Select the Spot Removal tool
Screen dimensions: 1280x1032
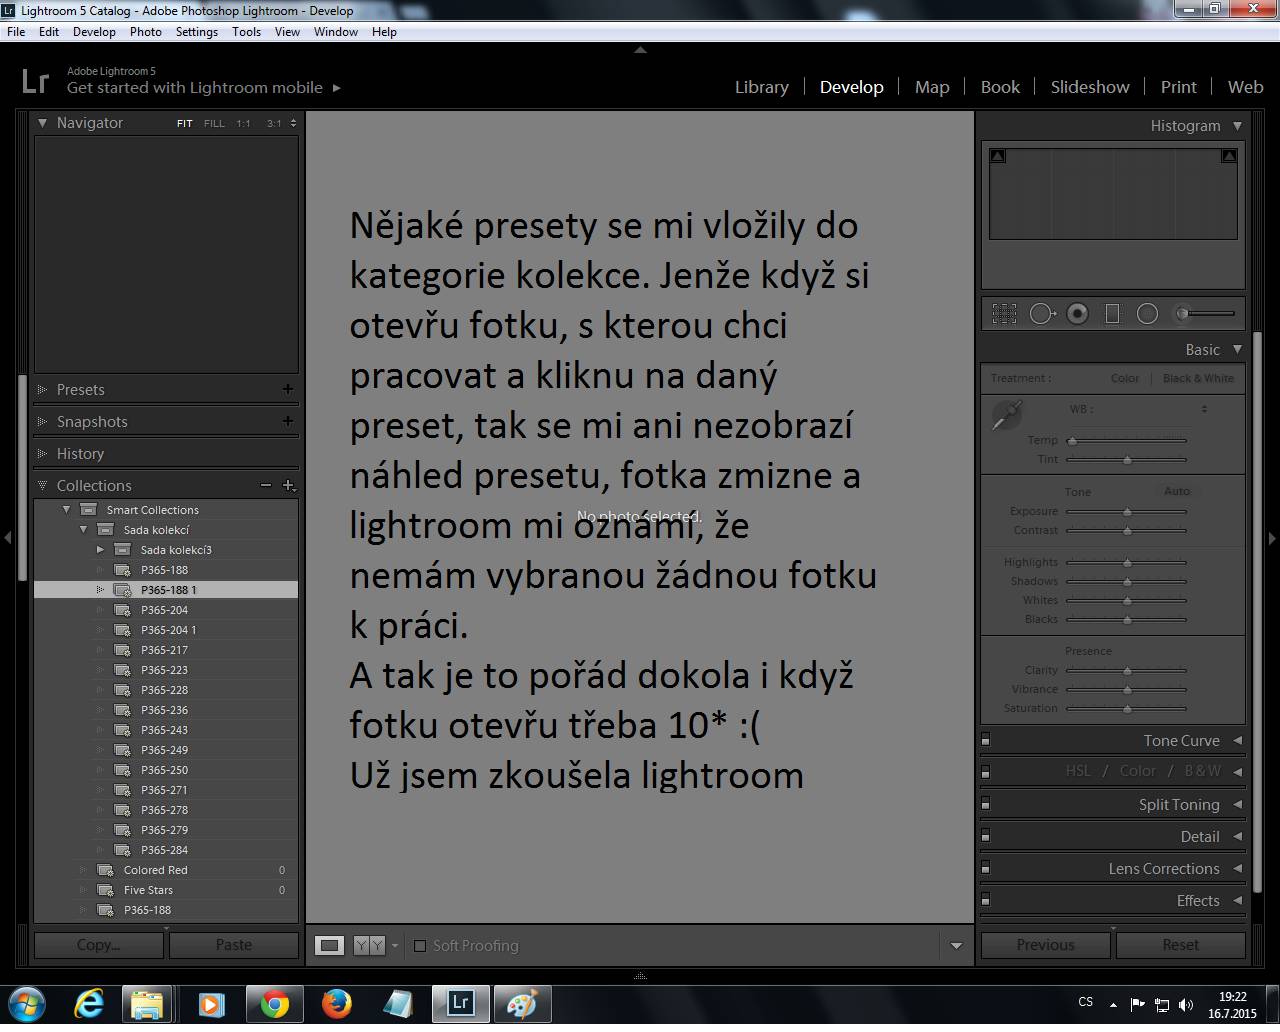(x=1042, y=314)
